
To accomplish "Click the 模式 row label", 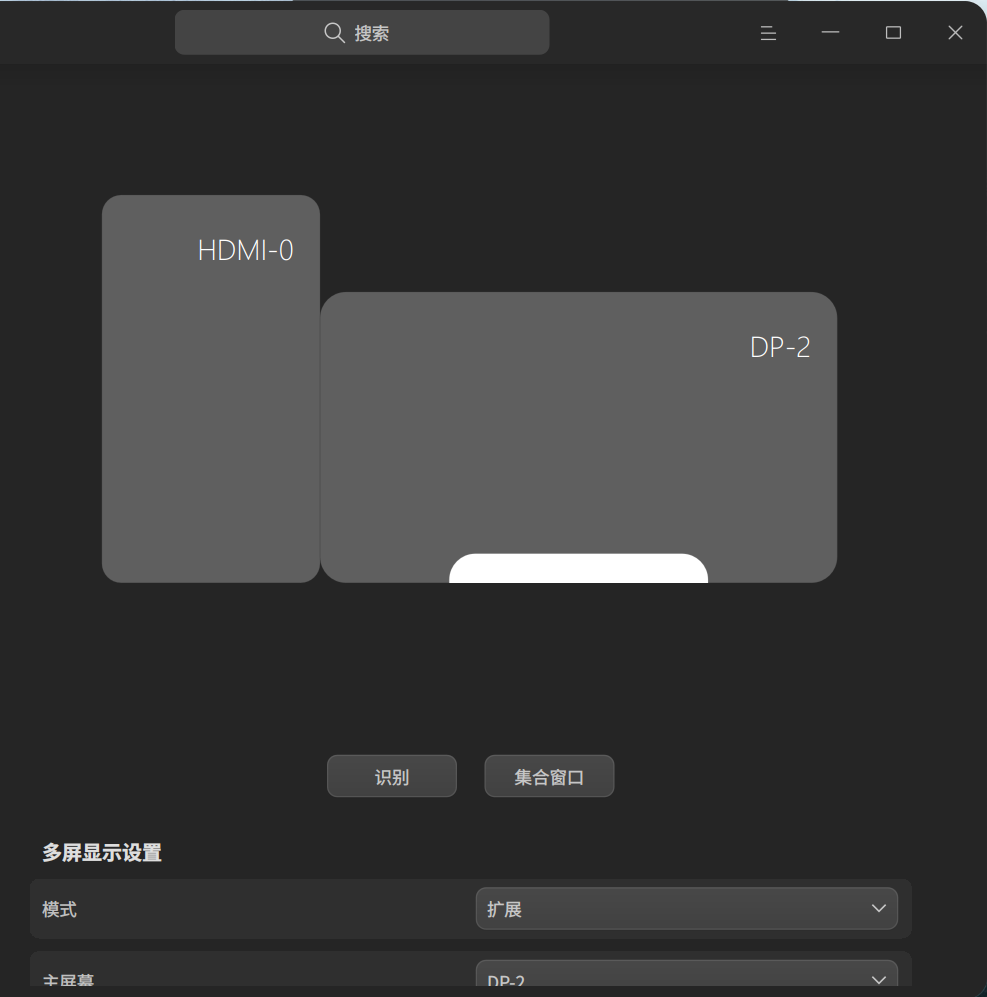I will 60,909.
